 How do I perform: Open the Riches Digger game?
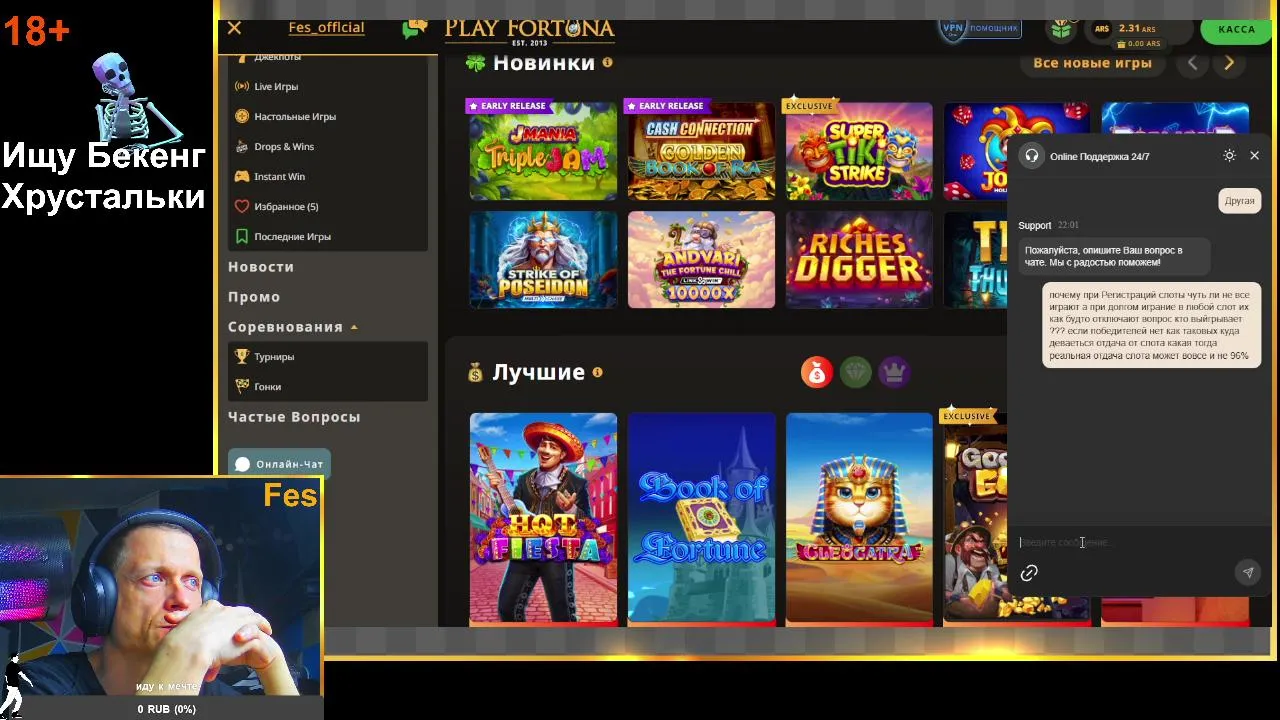point(859,259)
